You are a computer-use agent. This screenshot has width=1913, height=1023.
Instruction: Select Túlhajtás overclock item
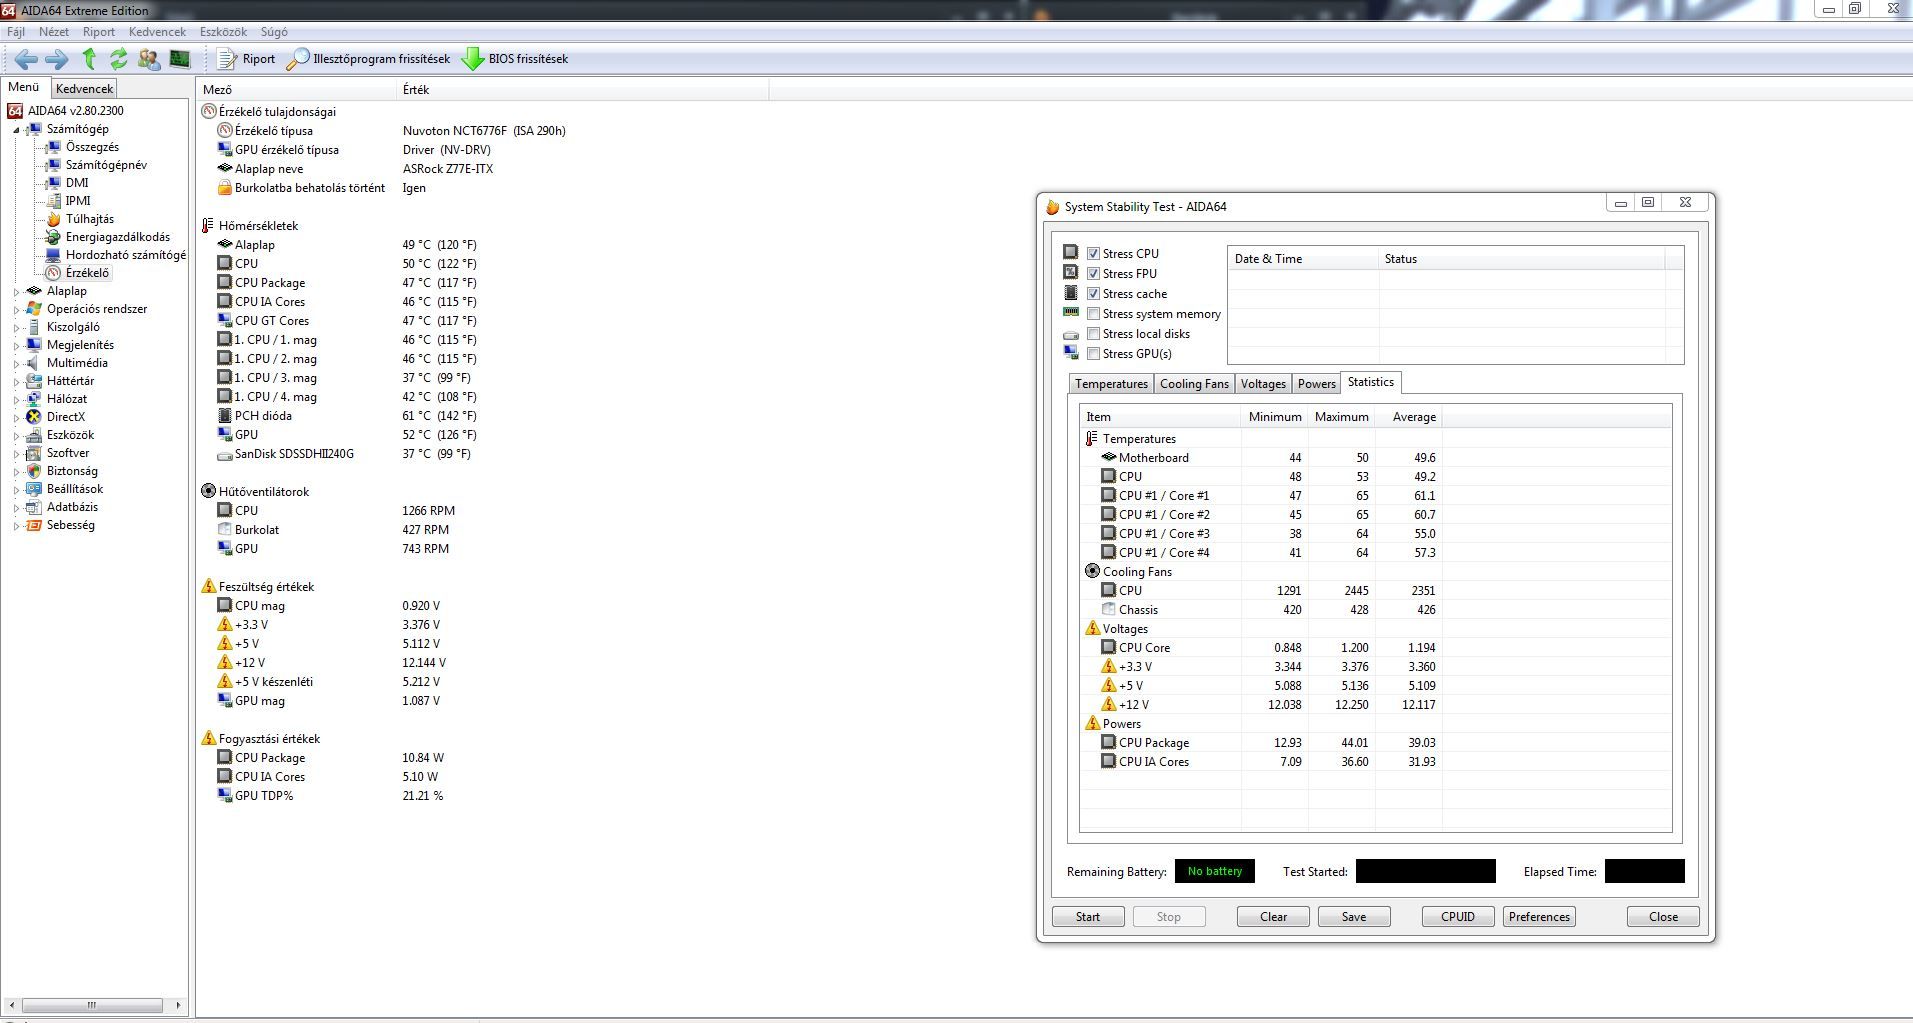click(89, 219)
